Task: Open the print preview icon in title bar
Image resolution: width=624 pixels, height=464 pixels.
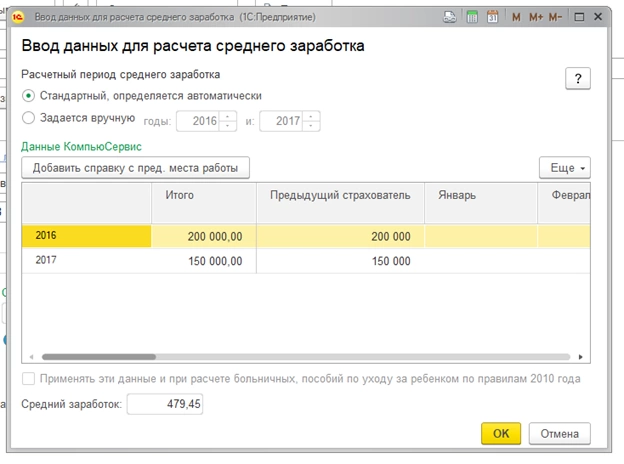Action: point(450,17)
